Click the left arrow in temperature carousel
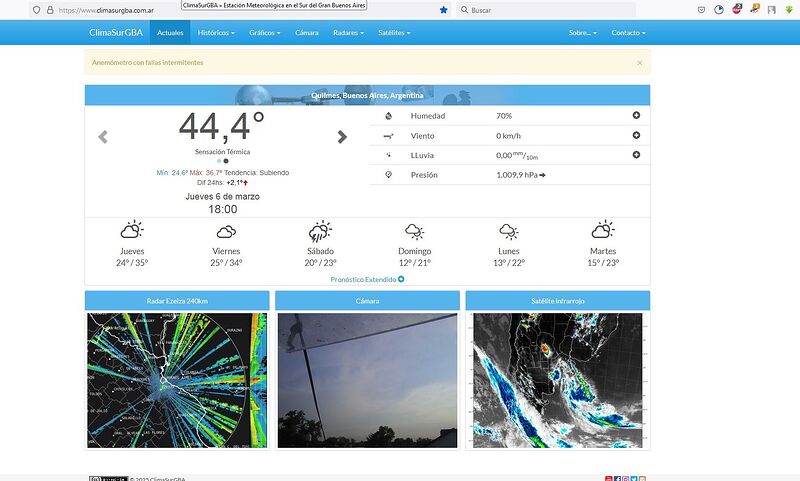 tap(103, 137)
